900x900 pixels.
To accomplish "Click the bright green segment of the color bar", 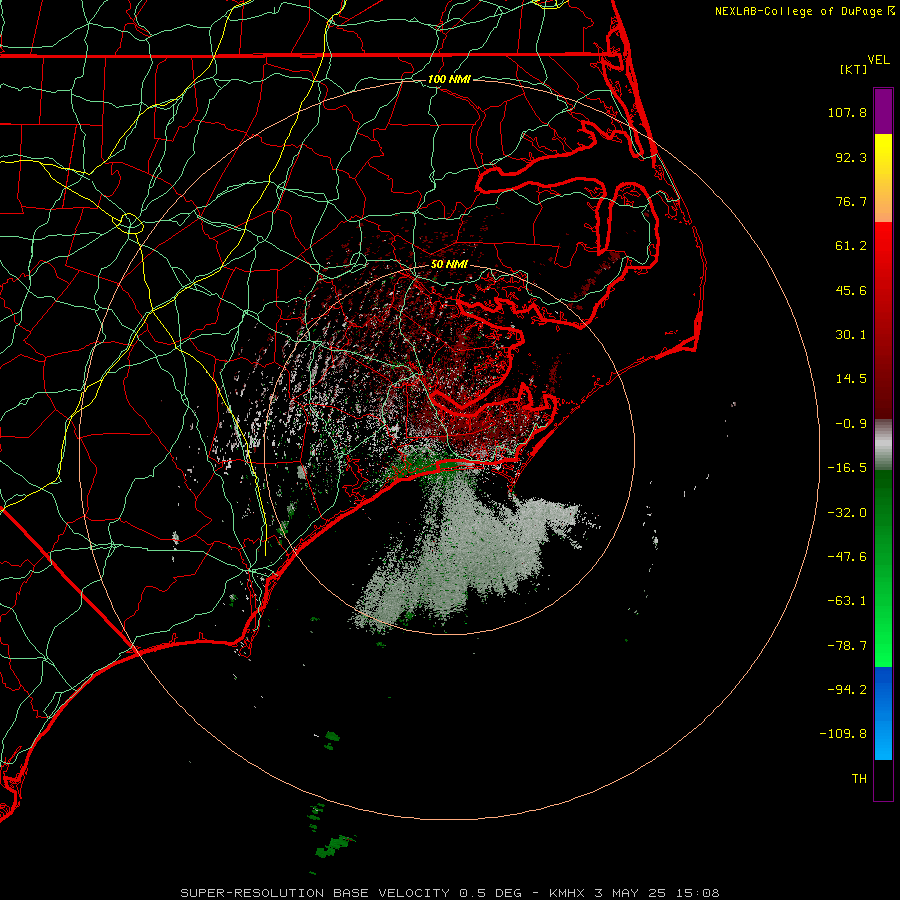I will pyautogui.click(x=883, y=568).
